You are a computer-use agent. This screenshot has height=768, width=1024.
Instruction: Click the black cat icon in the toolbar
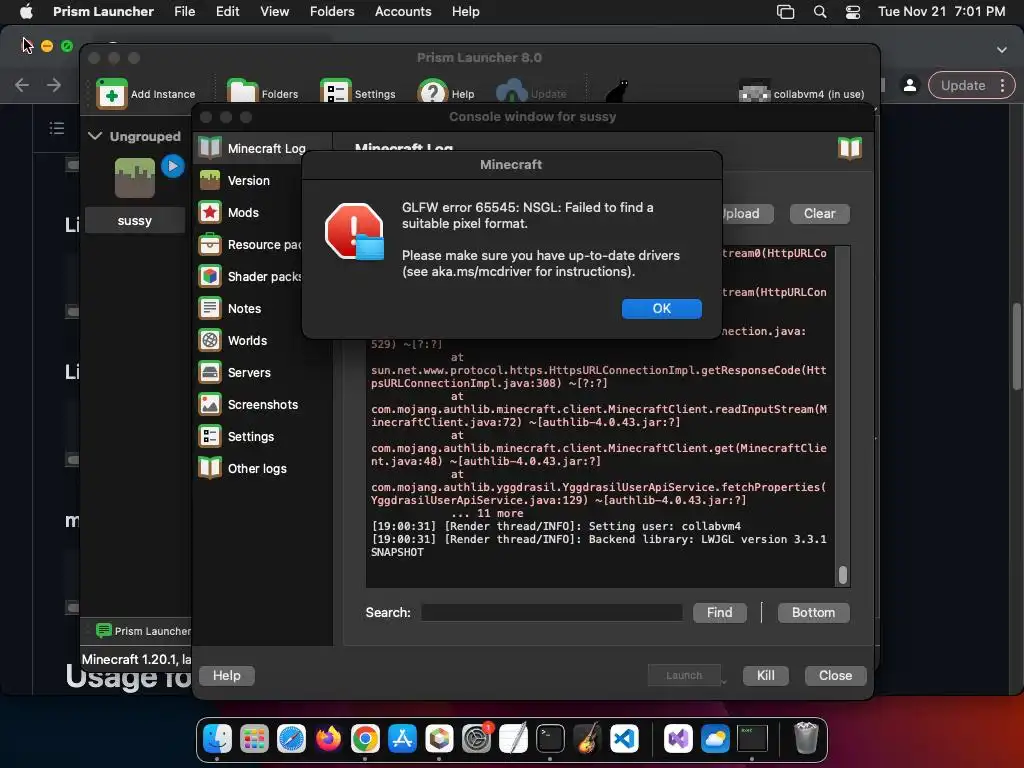point(616,91)
